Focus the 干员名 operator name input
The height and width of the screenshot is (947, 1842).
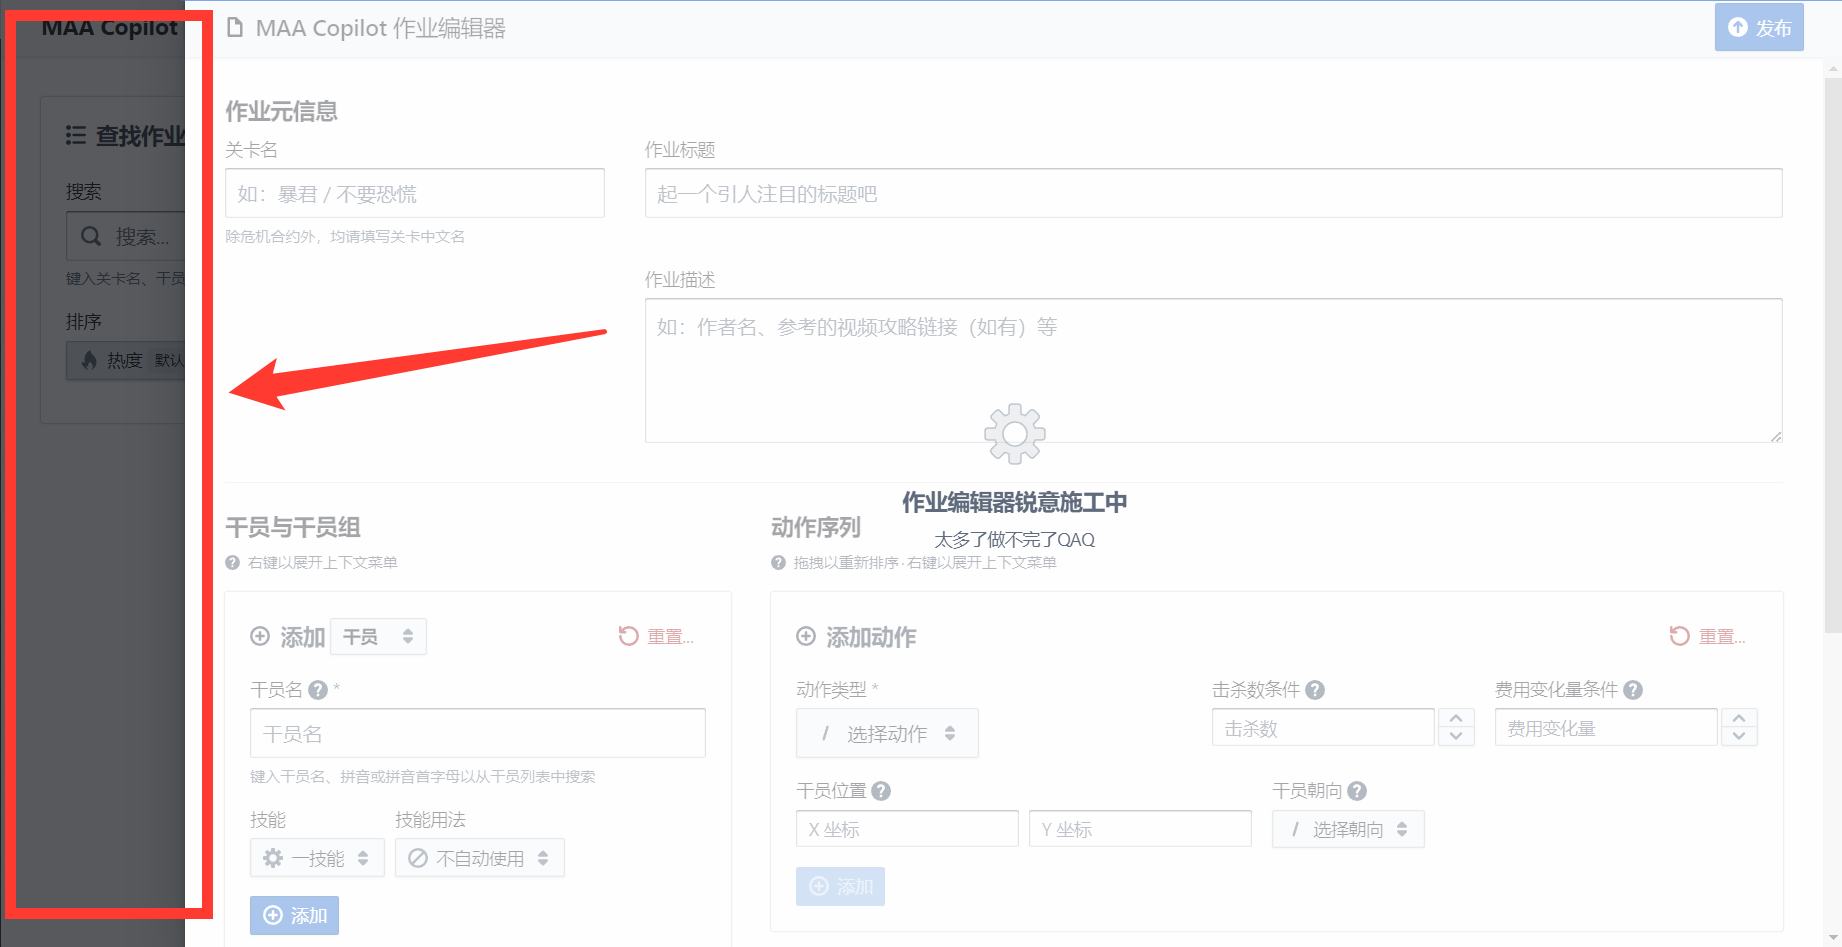click(478, 733)
